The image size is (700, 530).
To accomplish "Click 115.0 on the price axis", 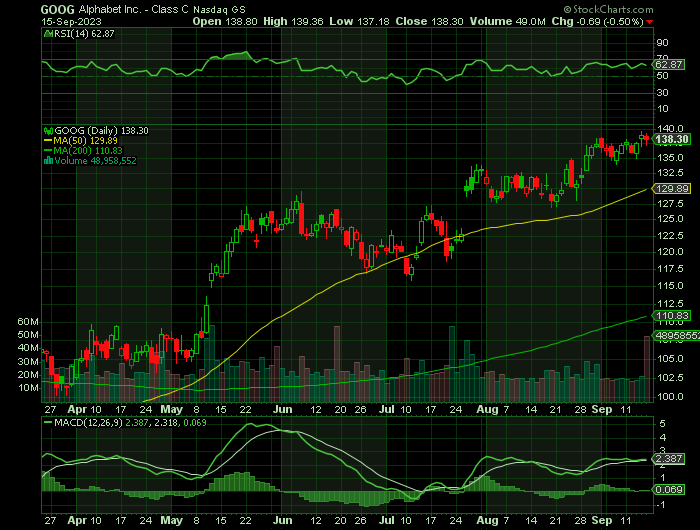I will (670, 286).
